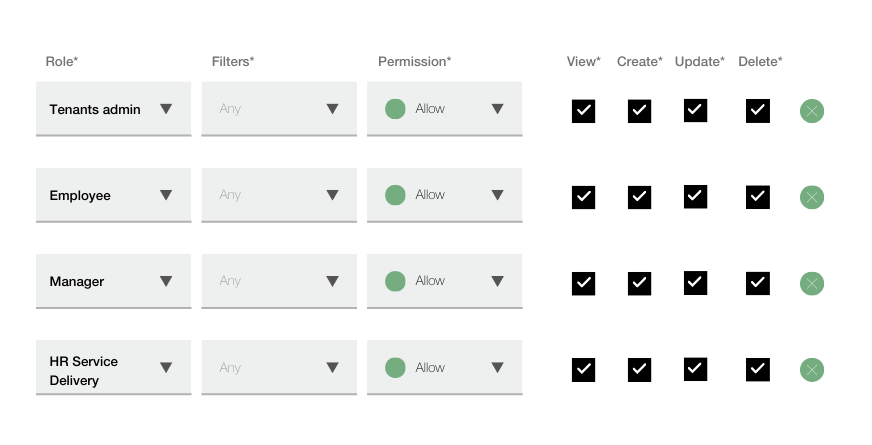Click the green Allow indicator for Tenants admin
The width and height of the screenshot is (872, 445).
395,109
